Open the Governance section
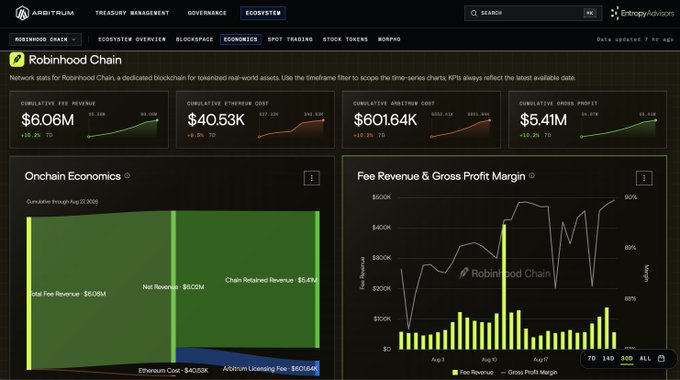The height and width of the screenshot is (380, 680). coord(207,13)
